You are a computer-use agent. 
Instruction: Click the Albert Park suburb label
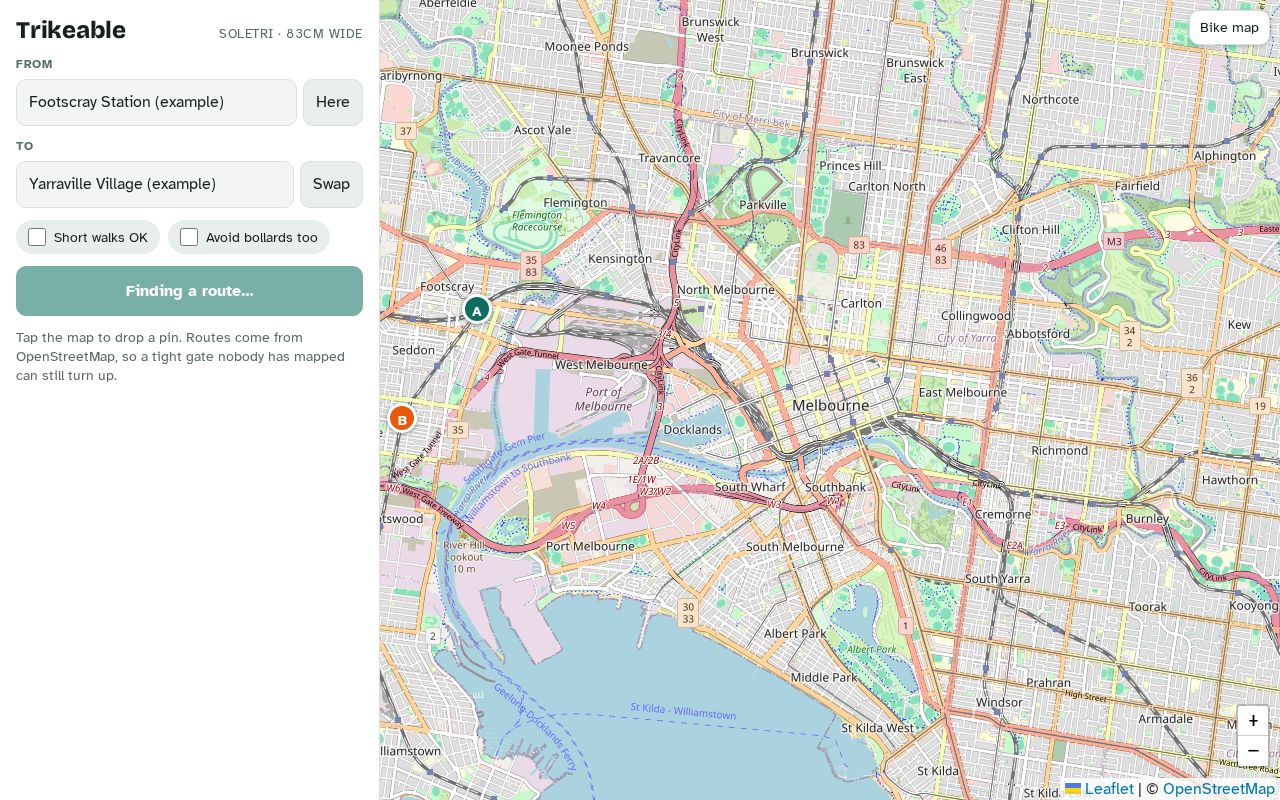(x=795, y=633)
